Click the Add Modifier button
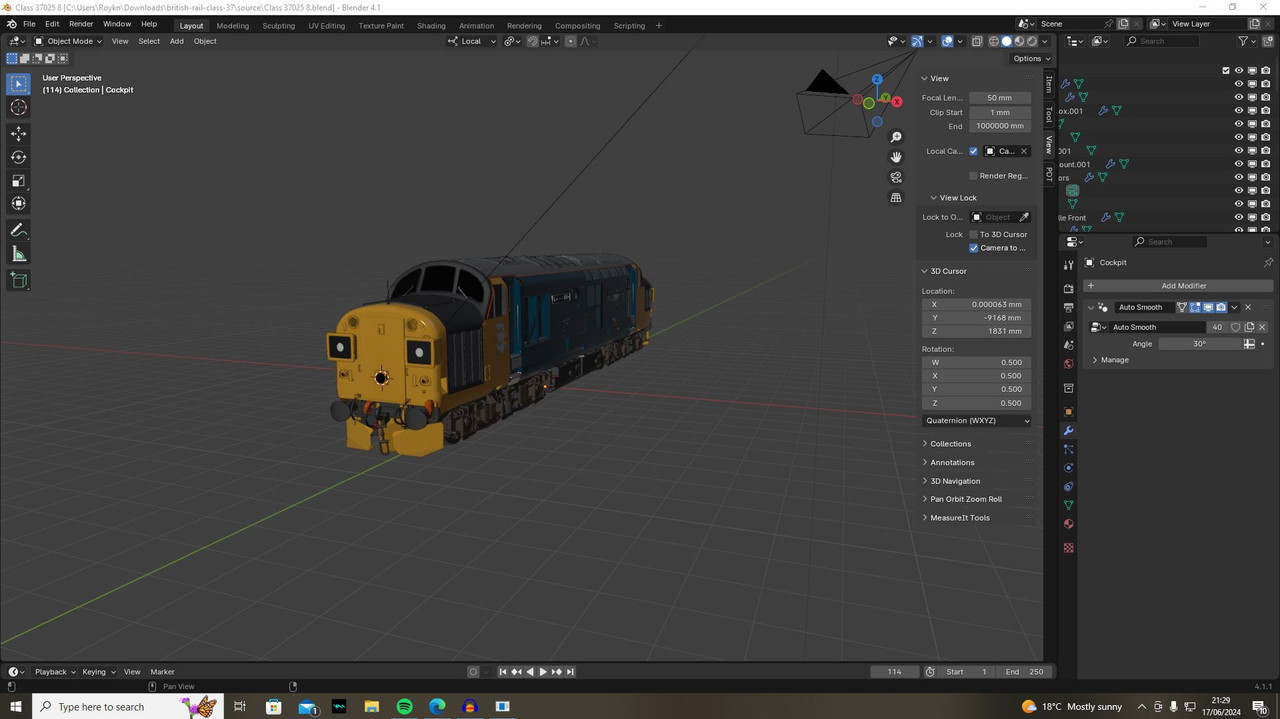This screenshot has width=1280, height=719. point(1178,286)
